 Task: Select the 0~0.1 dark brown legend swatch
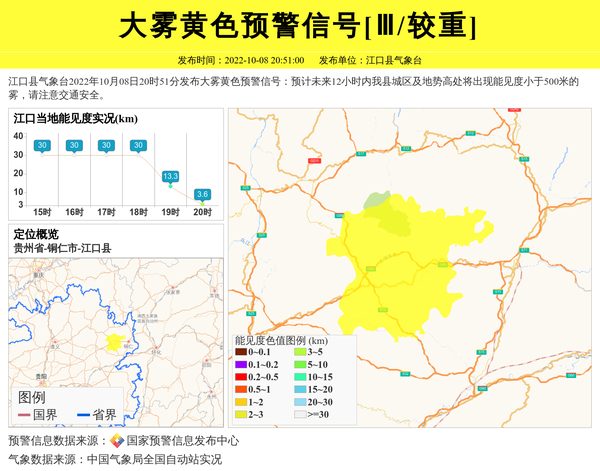pos(241,352)
